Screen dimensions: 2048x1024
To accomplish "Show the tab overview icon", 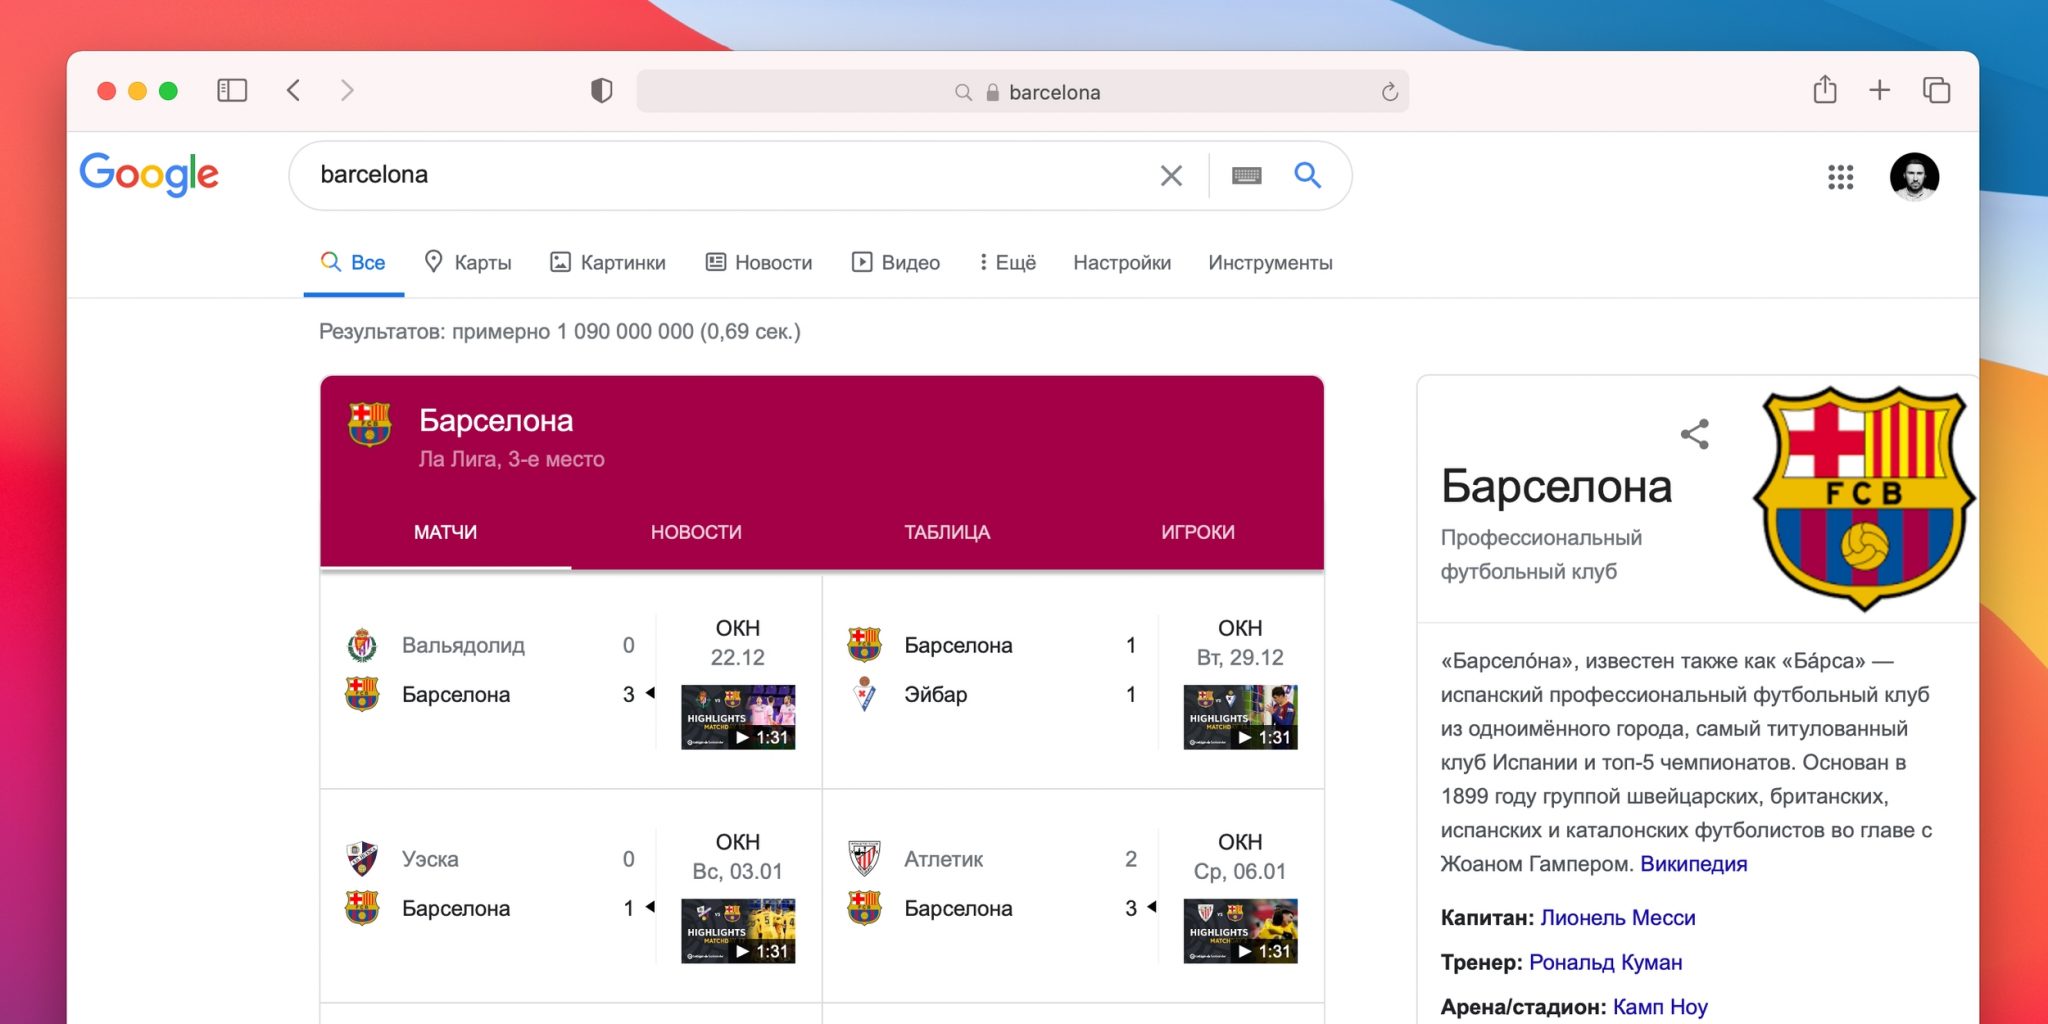I will (x=1936, y=91).
